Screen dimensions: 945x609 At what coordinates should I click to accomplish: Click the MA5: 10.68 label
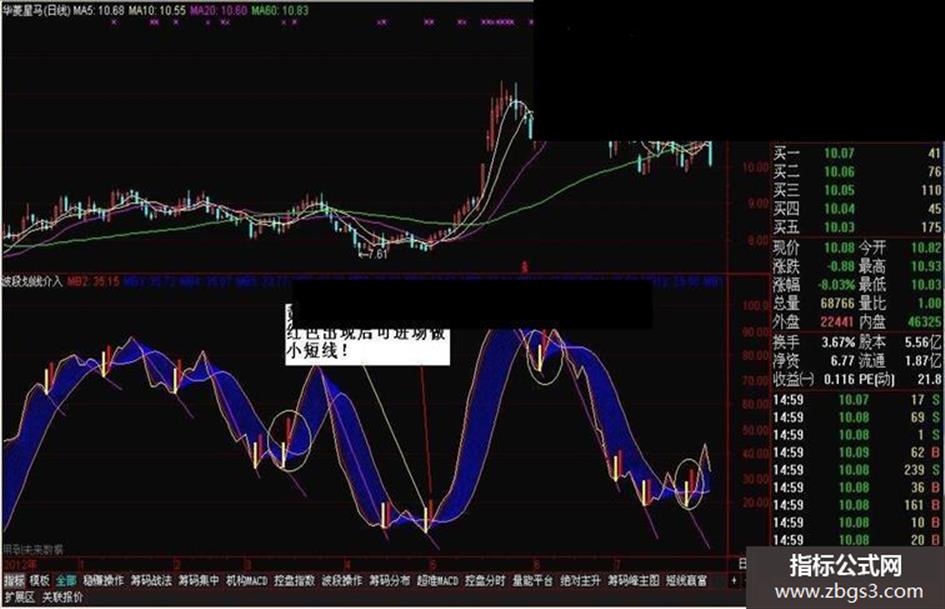click(x=99, y=10)
